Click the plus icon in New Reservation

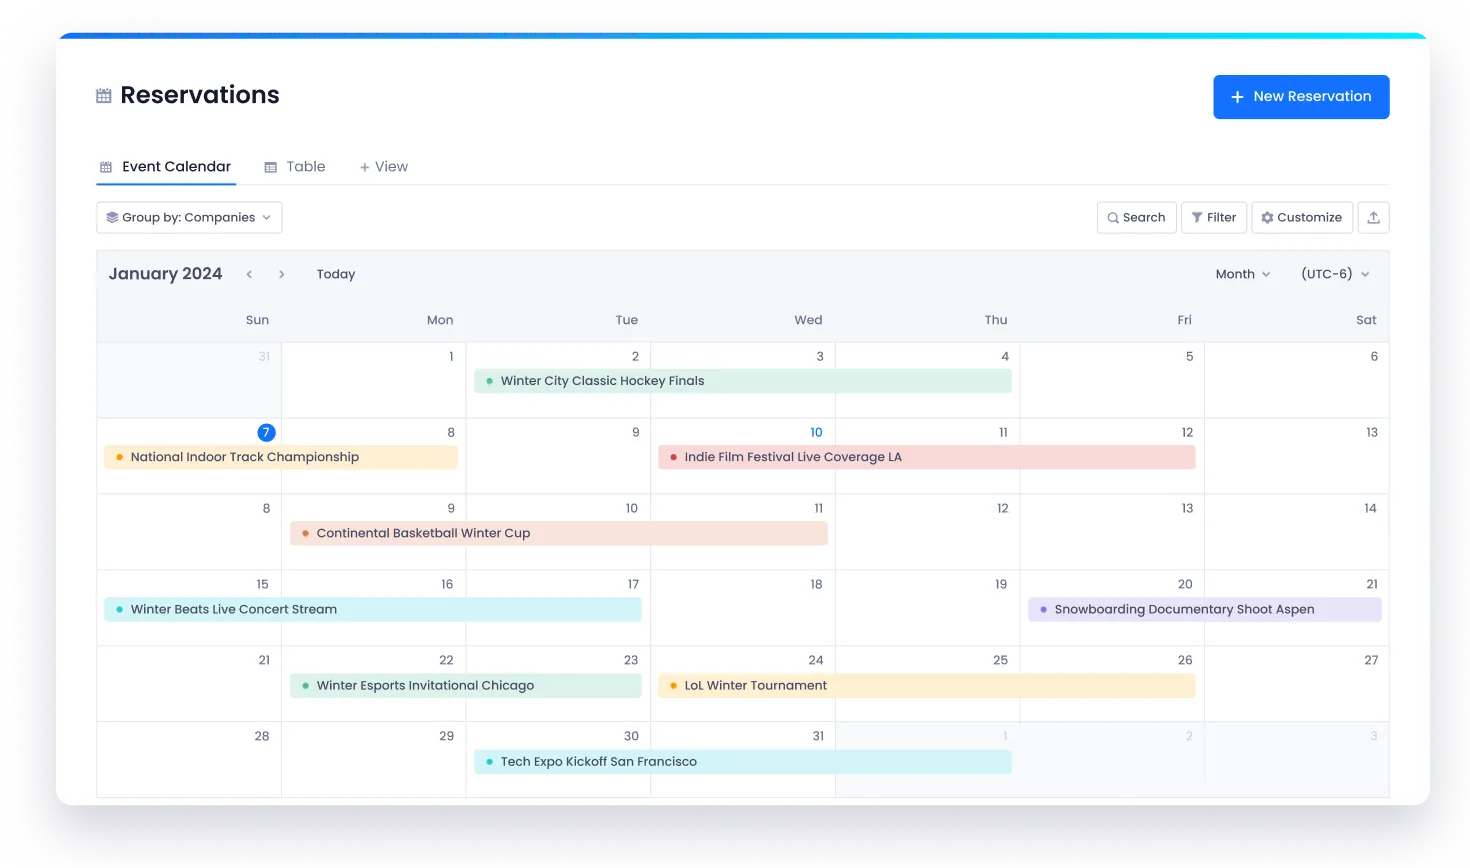point(1237,97)
